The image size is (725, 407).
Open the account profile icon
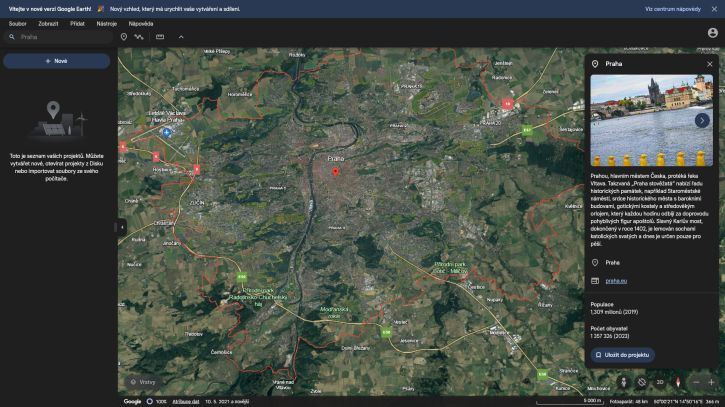click(x=713, y=33)
